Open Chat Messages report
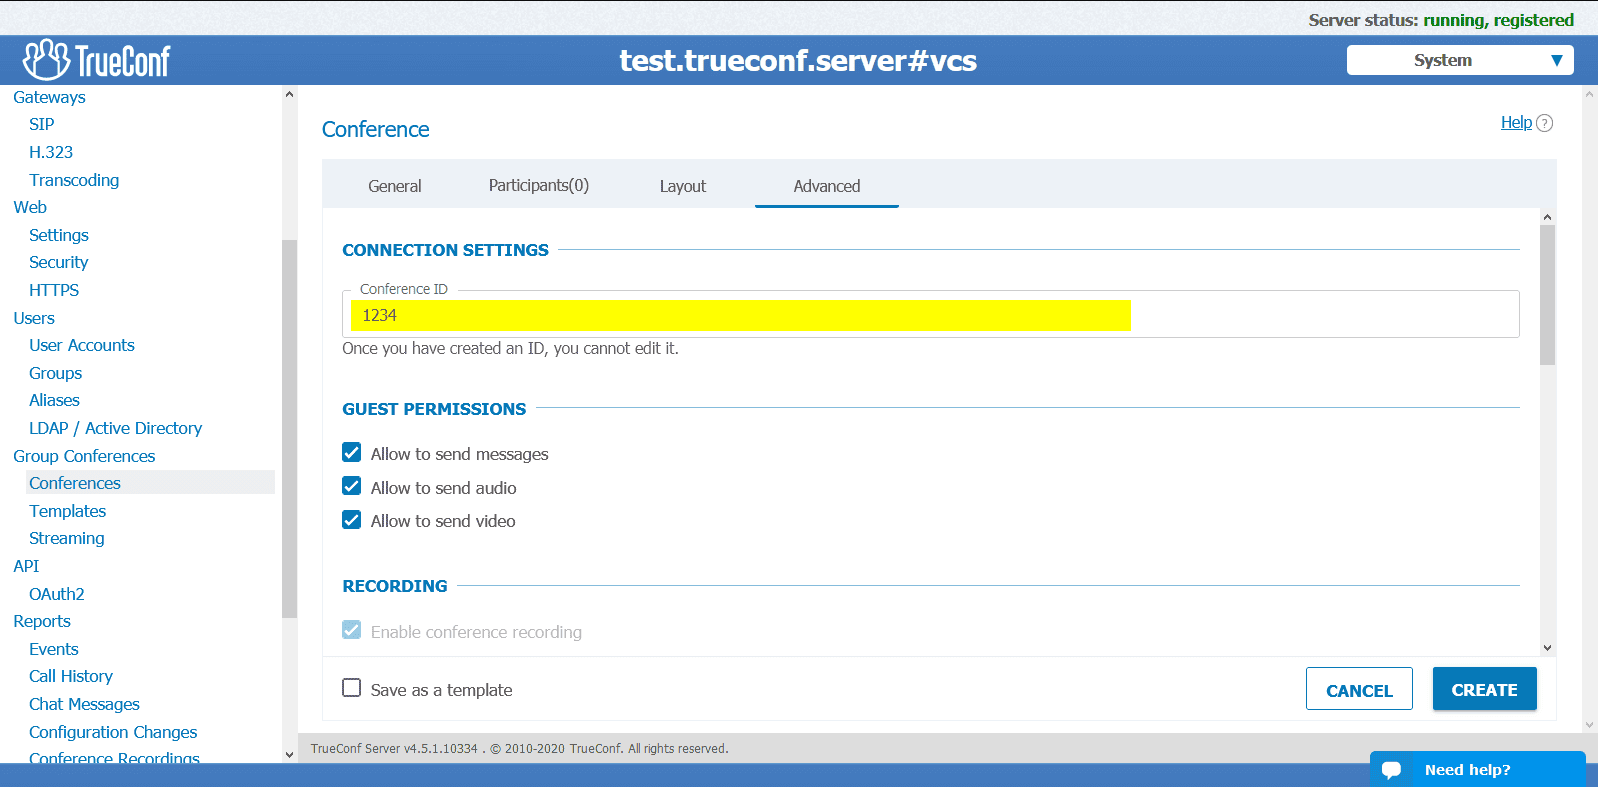This screenshot has height=787, width=1598. [x=85, y=704]
